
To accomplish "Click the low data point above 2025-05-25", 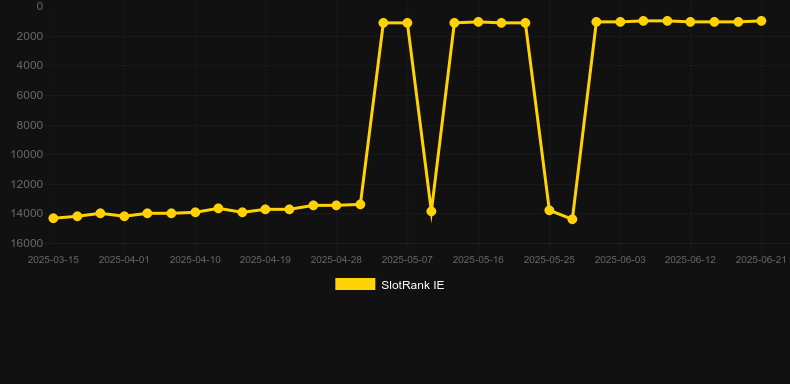I will pos(549,210).
